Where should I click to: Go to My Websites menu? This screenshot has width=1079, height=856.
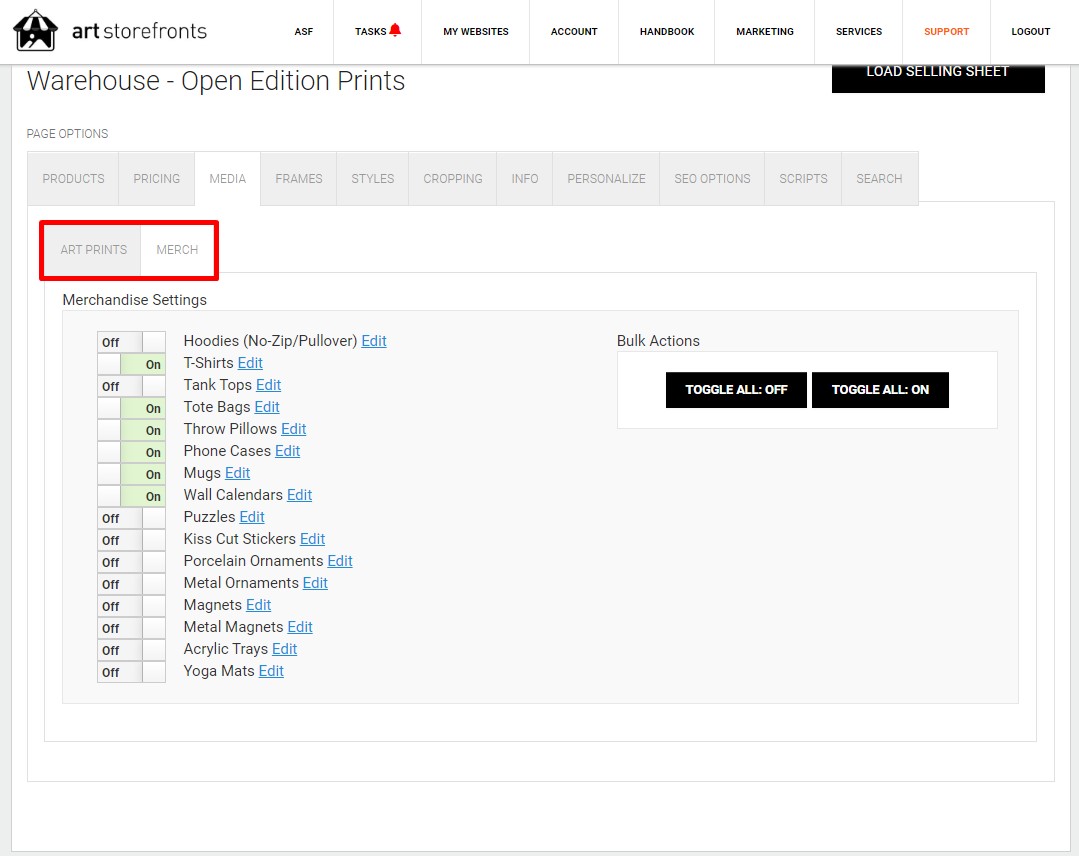click(476, 32)
